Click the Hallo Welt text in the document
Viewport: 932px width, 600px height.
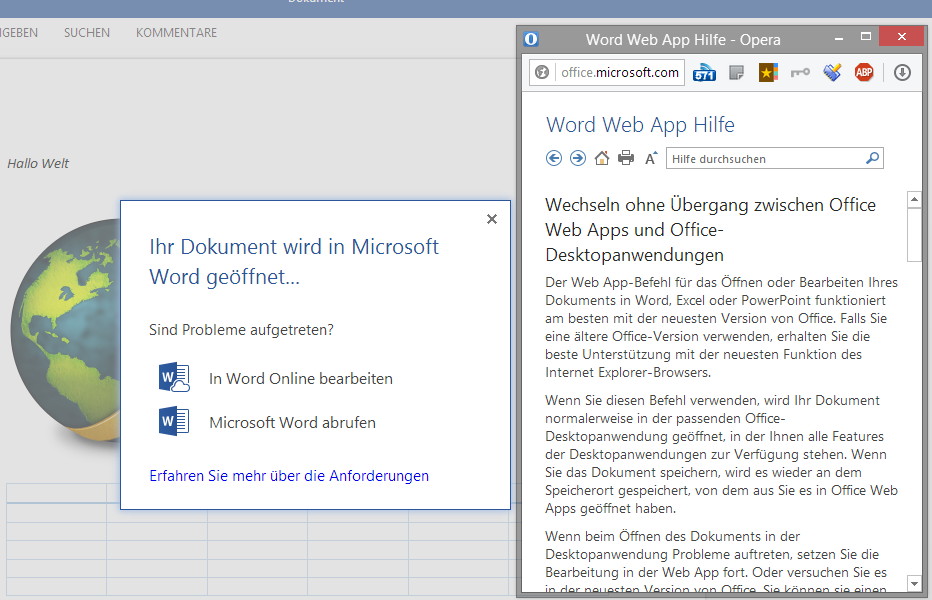pos(38,164)
